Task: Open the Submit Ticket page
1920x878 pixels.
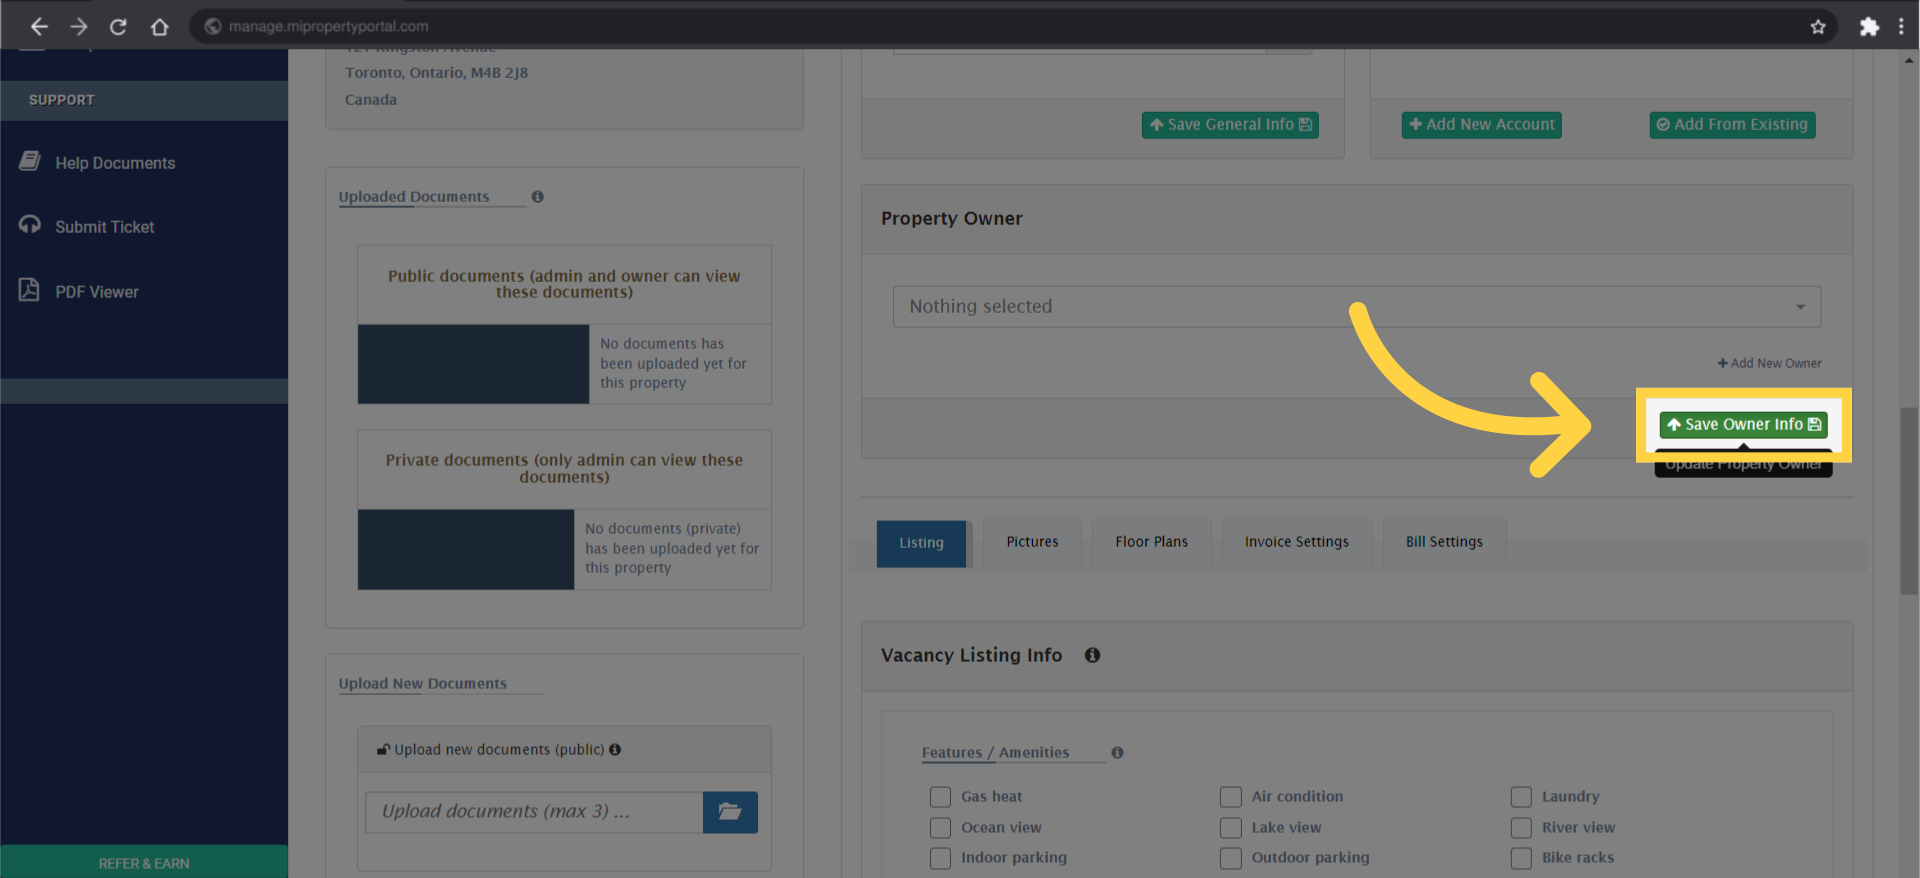Action: (x=105, y=227)
